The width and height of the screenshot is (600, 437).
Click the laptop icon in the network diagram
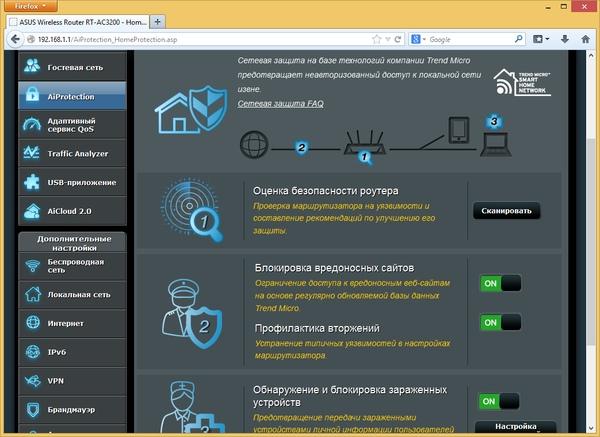(496, 144)
